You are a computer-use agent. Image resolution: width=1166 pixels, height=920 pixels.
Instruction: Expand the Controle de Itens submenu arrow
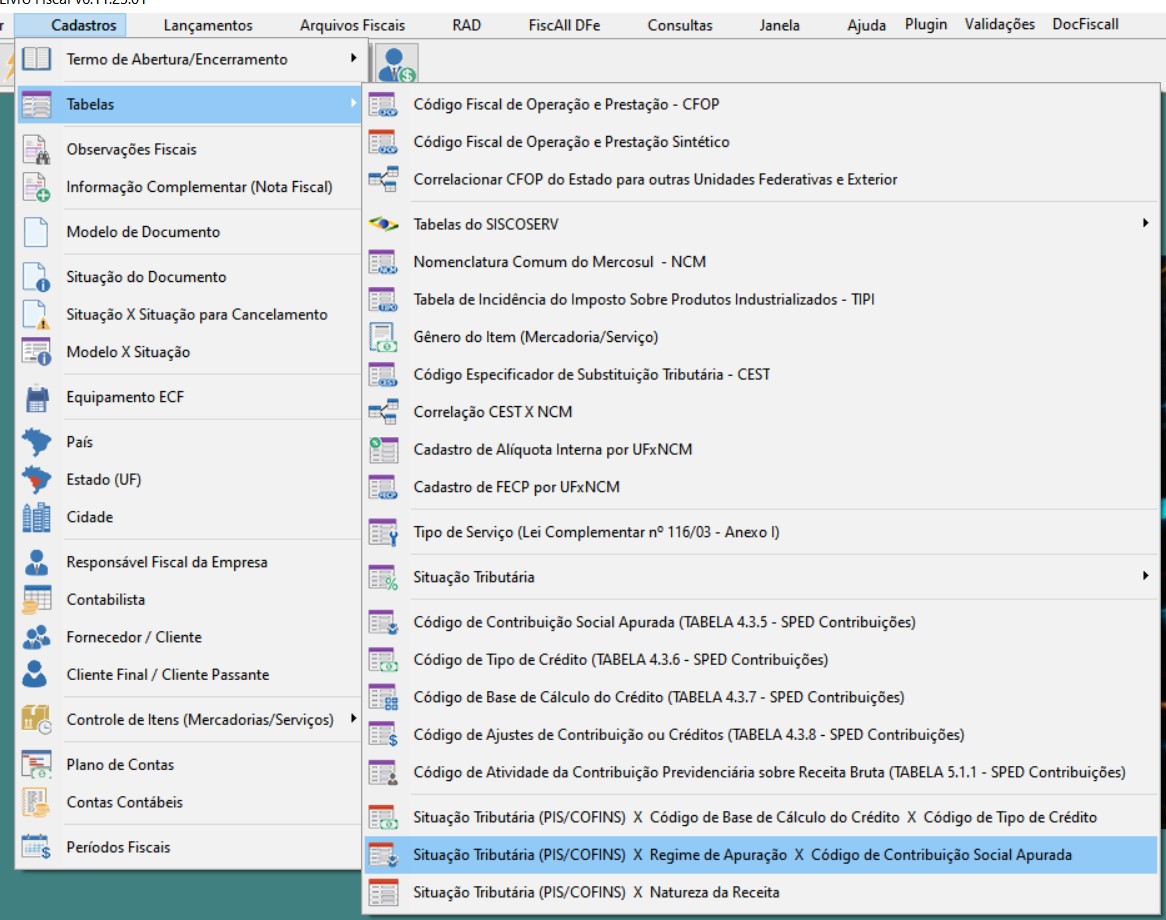pos(353,718)
